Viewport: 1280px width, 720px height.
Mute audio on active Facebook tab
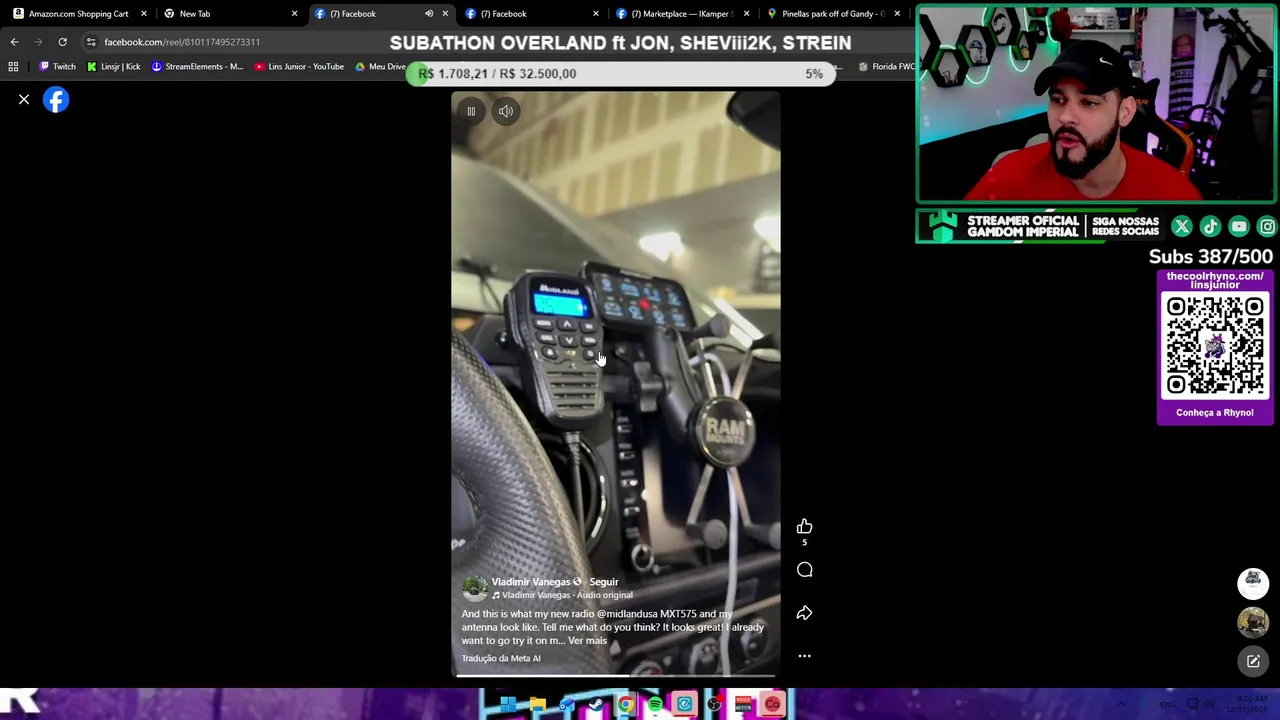pos(429,14)
